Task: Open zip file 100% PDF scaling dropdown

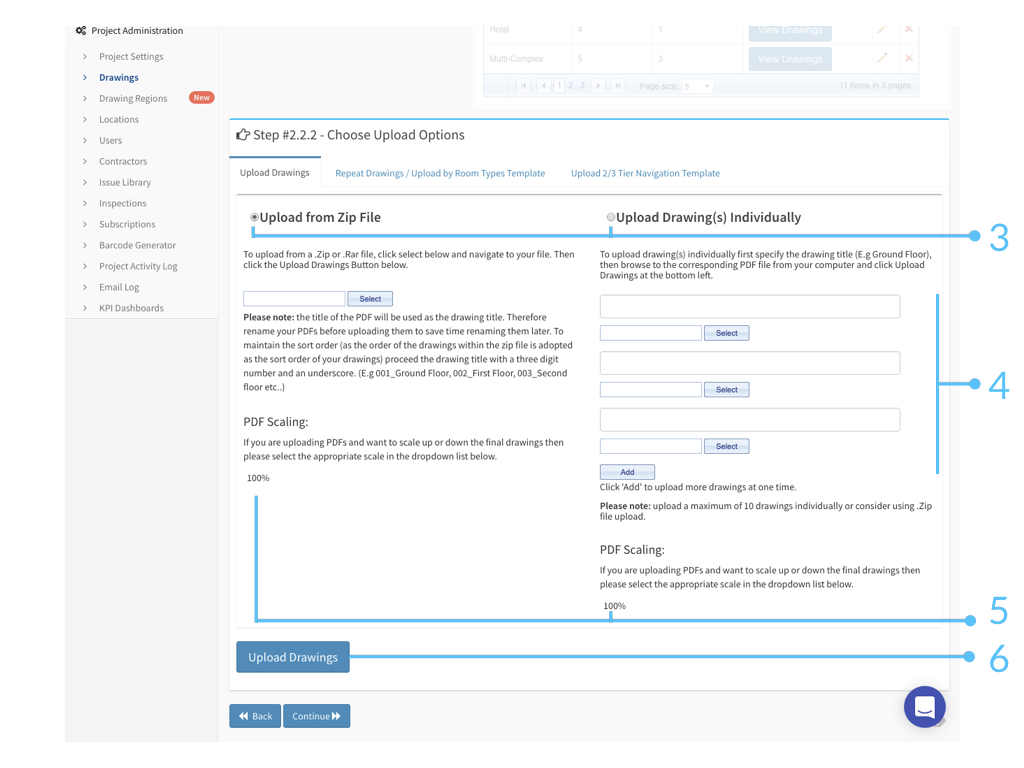Action: tap(258, 478)
